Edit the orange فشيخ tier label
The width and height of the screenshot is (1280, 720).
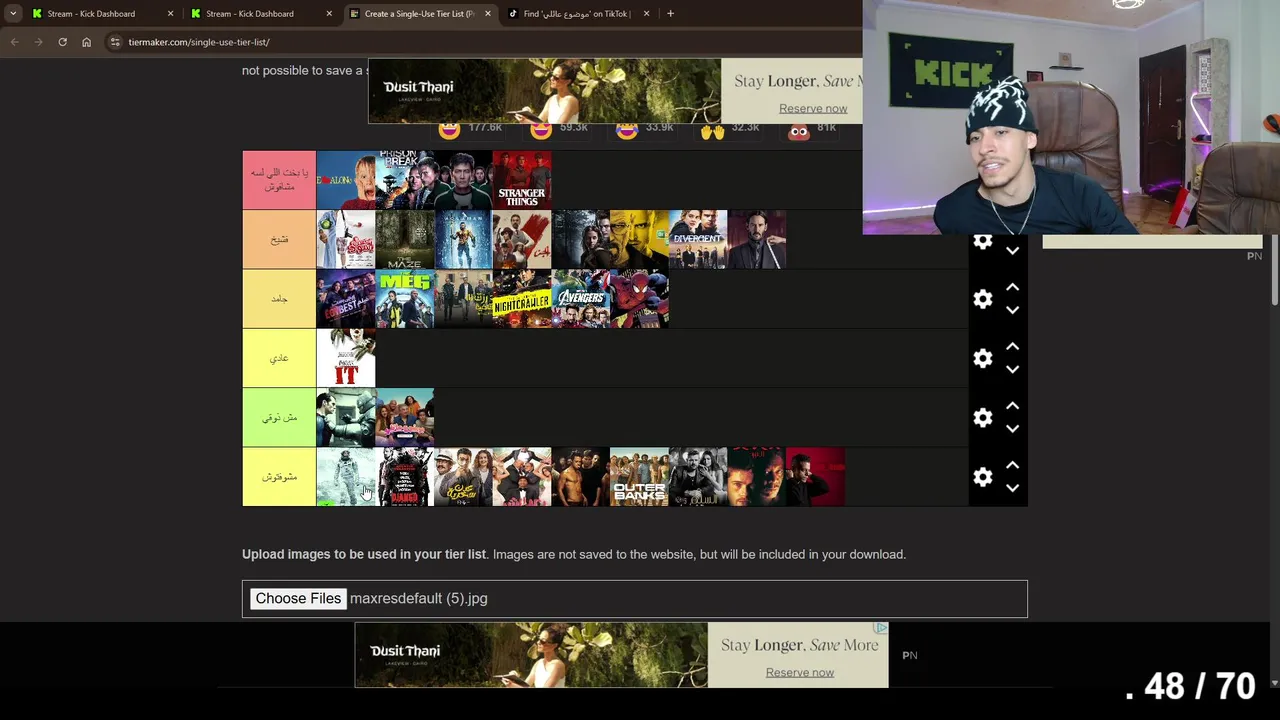pos(279,239)
